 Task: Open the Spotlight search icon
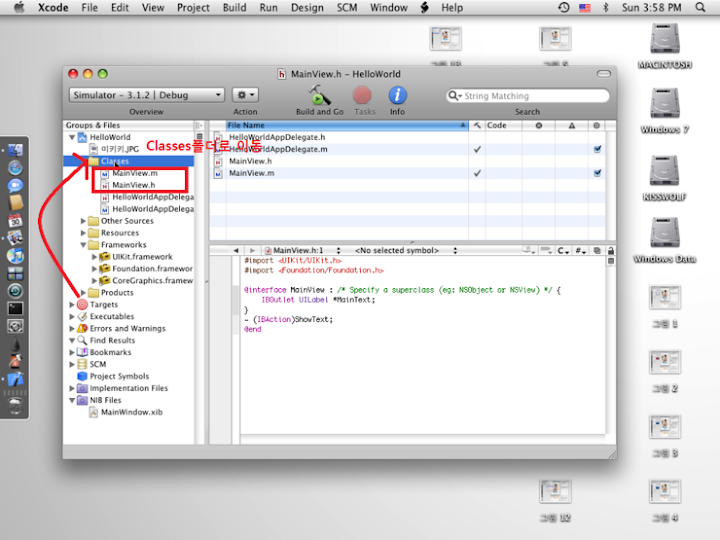[700, 7]
